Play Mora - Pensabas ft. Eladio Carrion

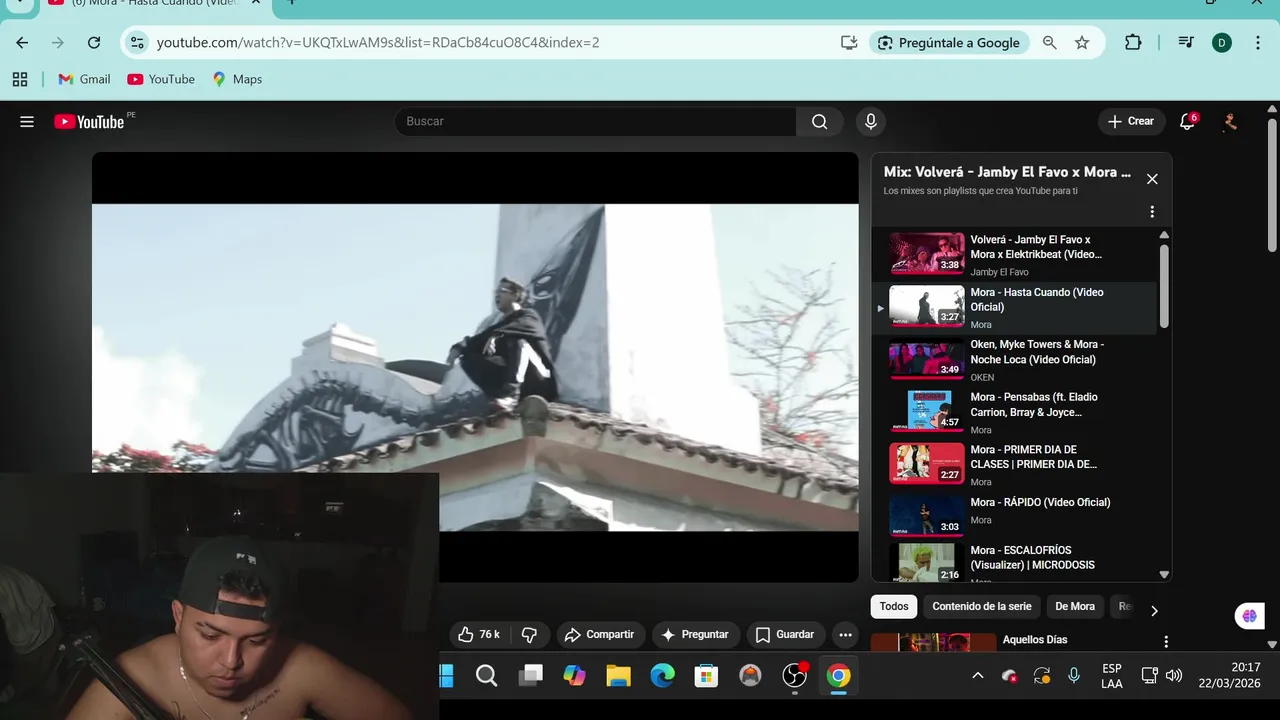[1014, 411]
